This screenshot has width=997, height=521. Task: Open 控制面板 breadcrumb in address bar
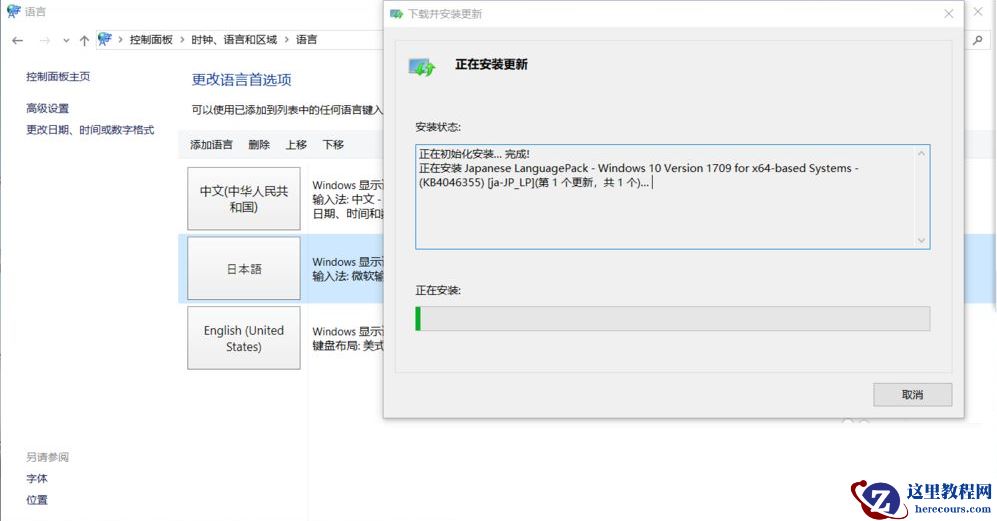click(151, 39)
